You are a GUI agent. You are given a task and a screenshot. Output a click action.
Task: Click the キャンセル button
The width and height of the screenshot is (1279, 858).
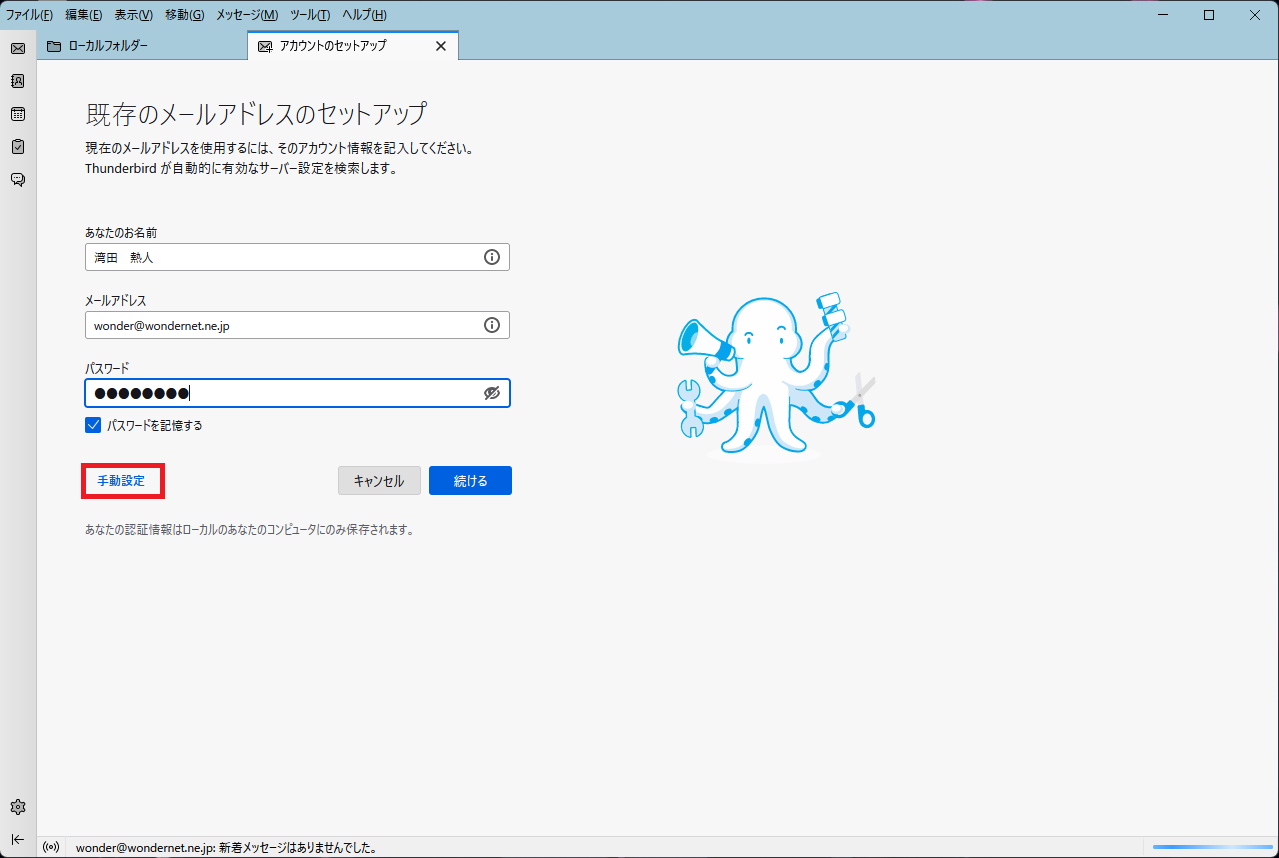(x=379, y=481)
